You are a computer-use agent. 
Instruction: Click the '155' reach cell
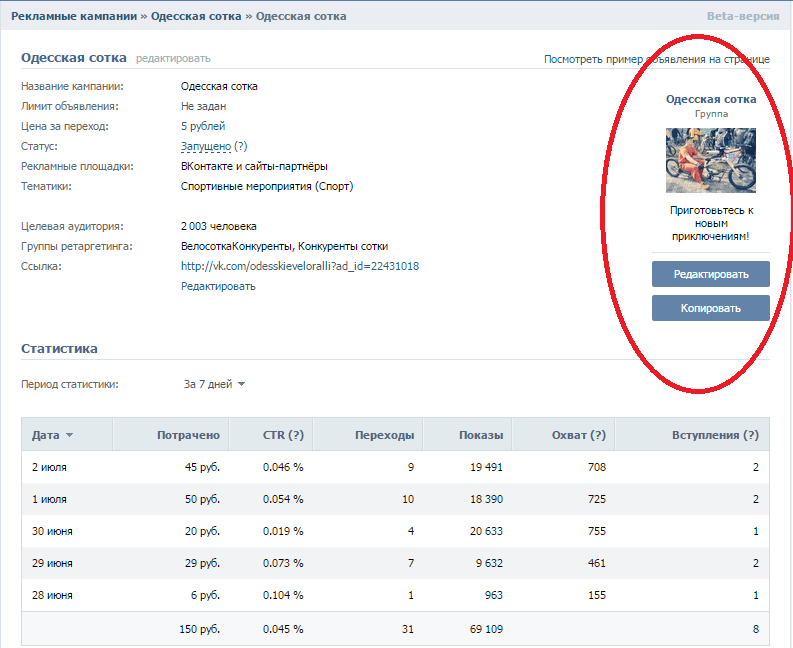click(x=597, y=595)
